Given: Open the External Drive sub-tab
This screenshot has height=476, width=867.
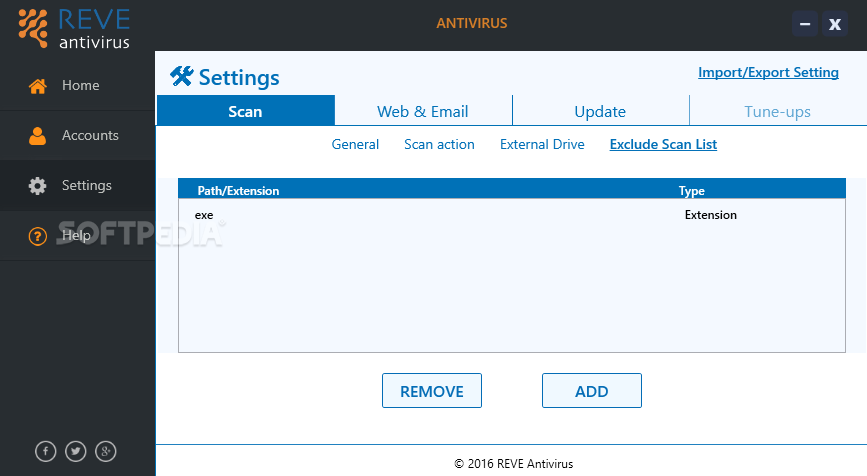Looking at the screenshot, I should 542,144.
